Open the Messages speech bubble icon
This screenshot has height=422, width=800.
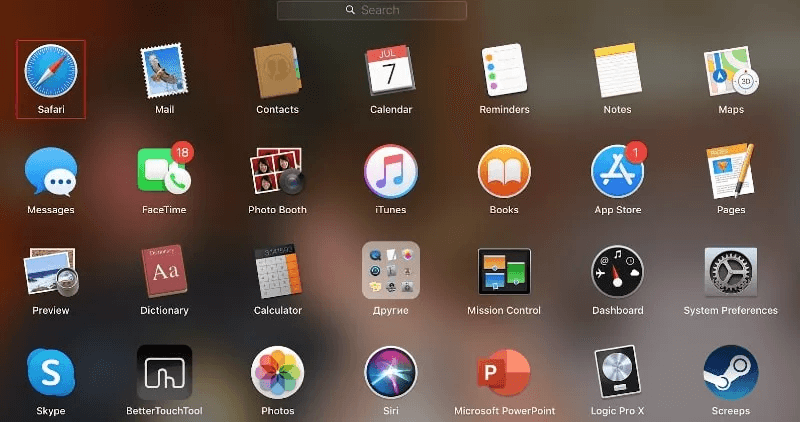click(51, 171)
